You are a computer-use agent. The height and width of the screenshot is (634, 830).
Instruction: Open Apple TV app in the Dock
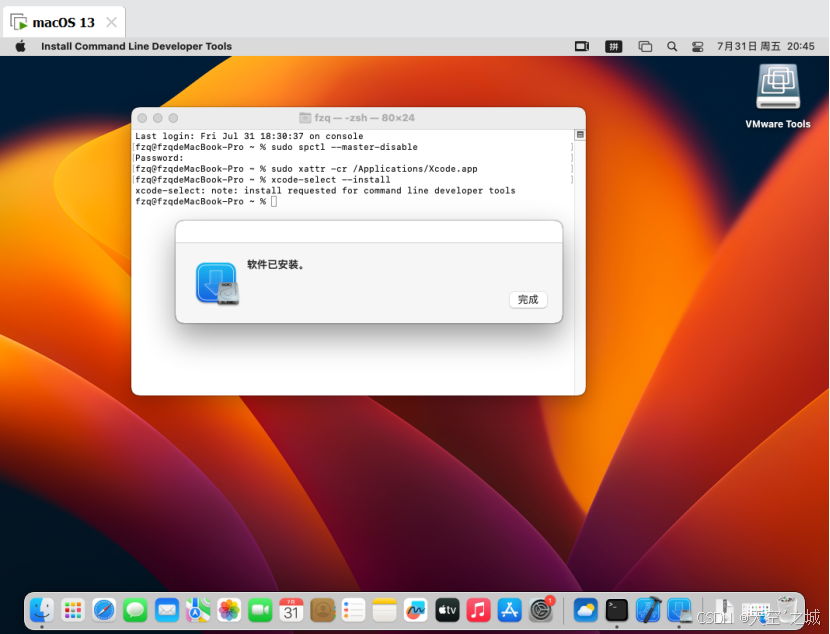click(447, 610)
